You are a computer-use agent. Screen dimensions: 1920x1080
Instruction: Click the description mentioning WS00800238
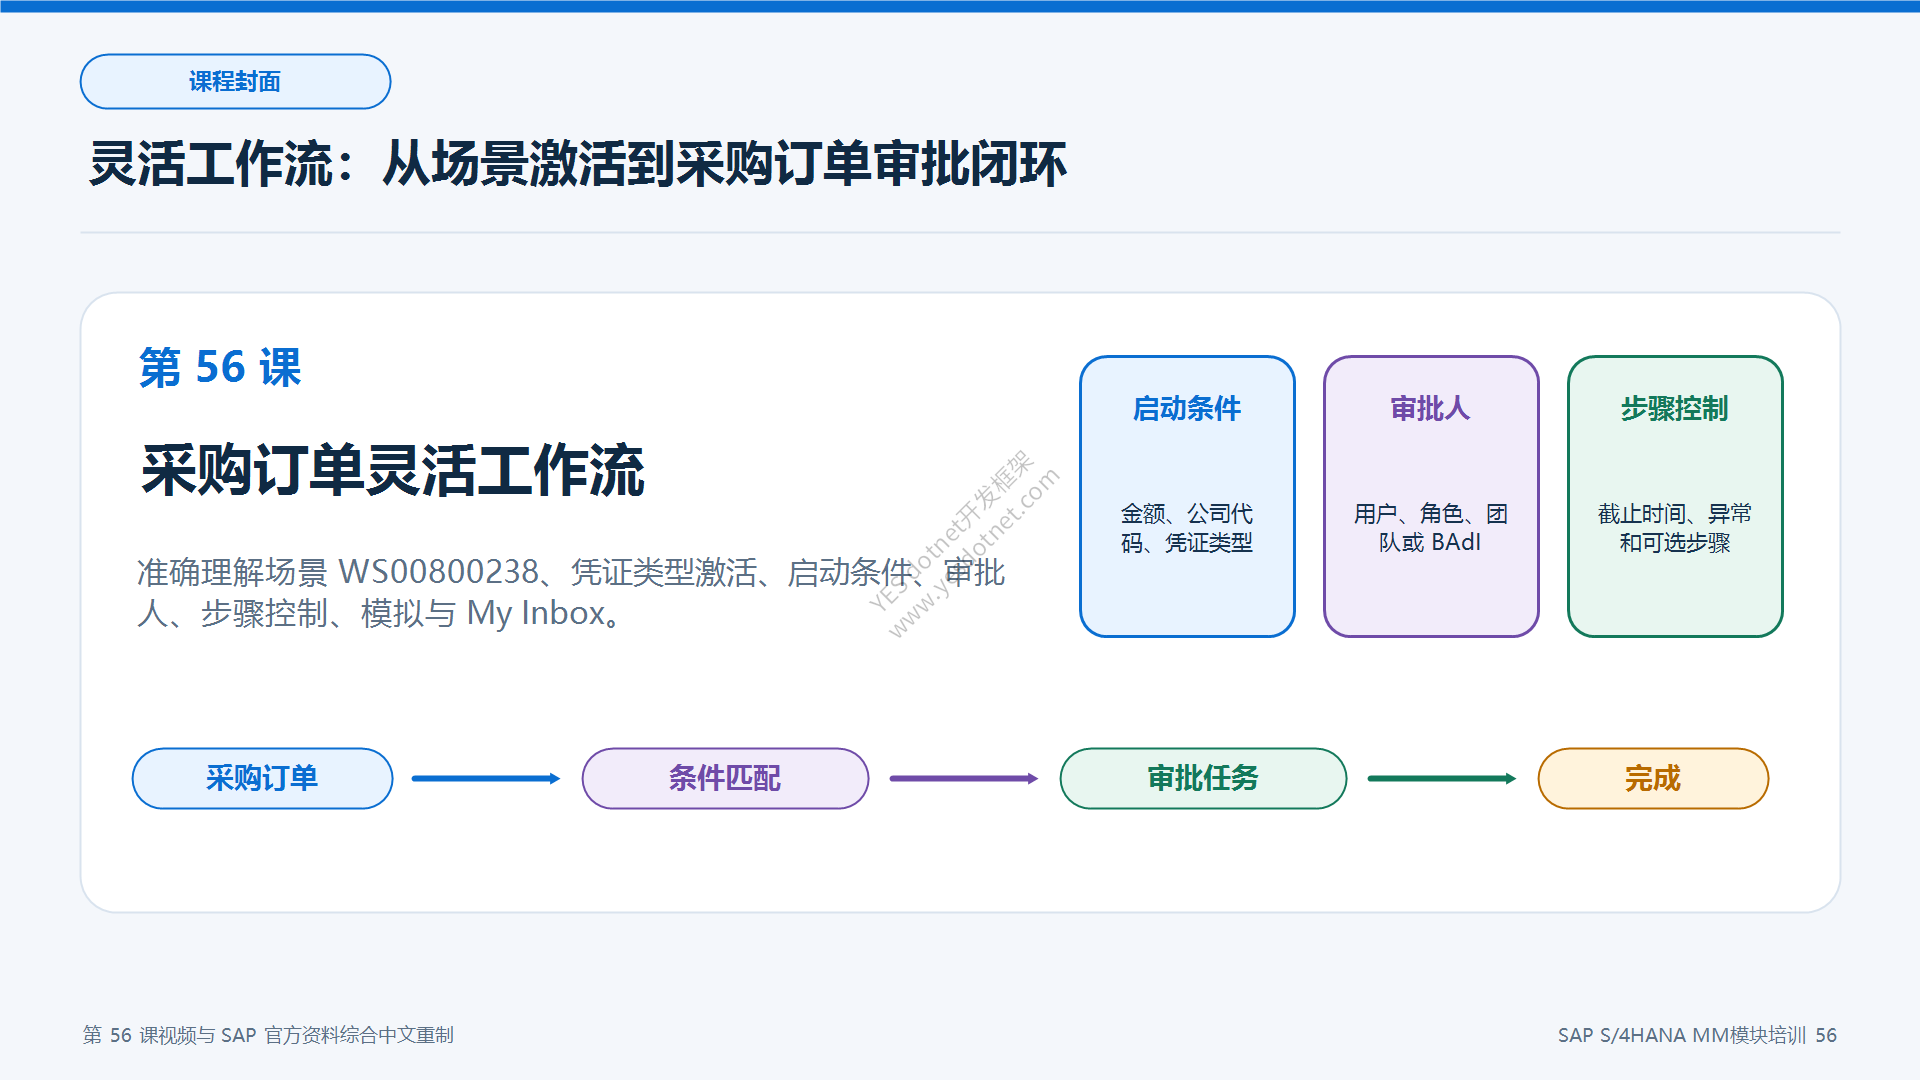(571, 592)
